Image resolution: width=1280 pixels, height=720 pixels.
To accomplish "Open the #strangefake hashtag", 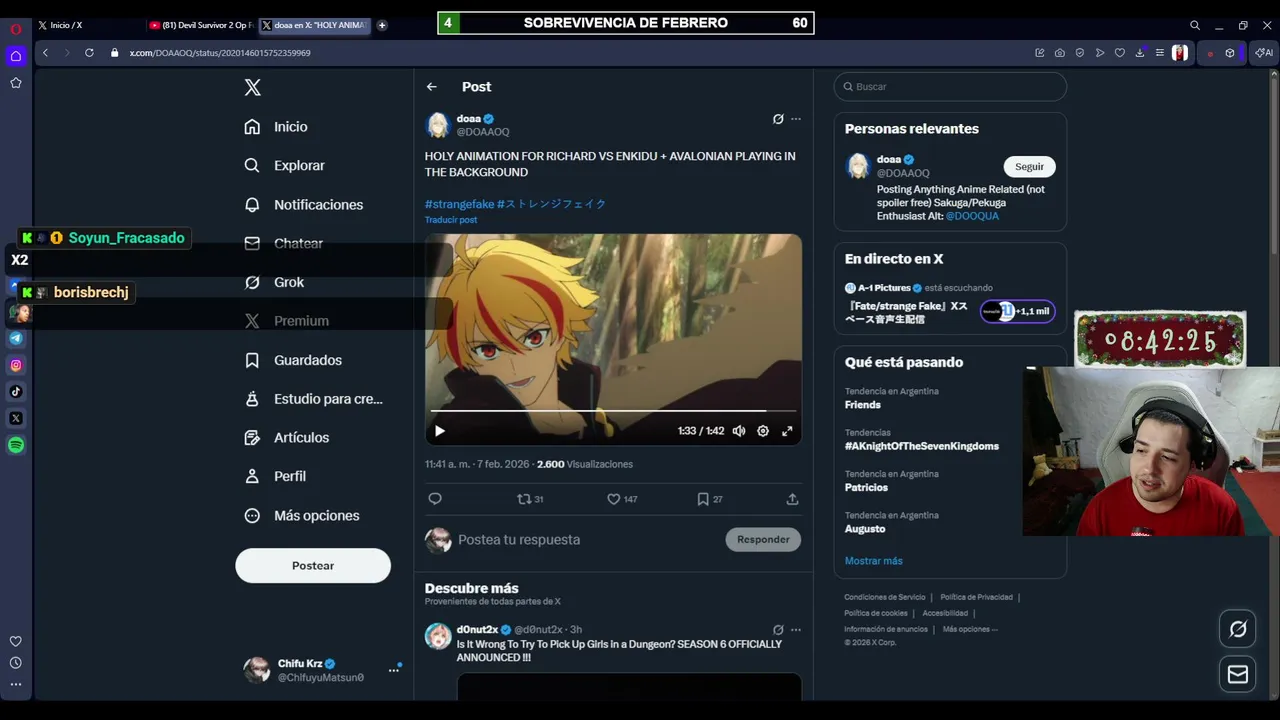I will (x=459, y=204).
